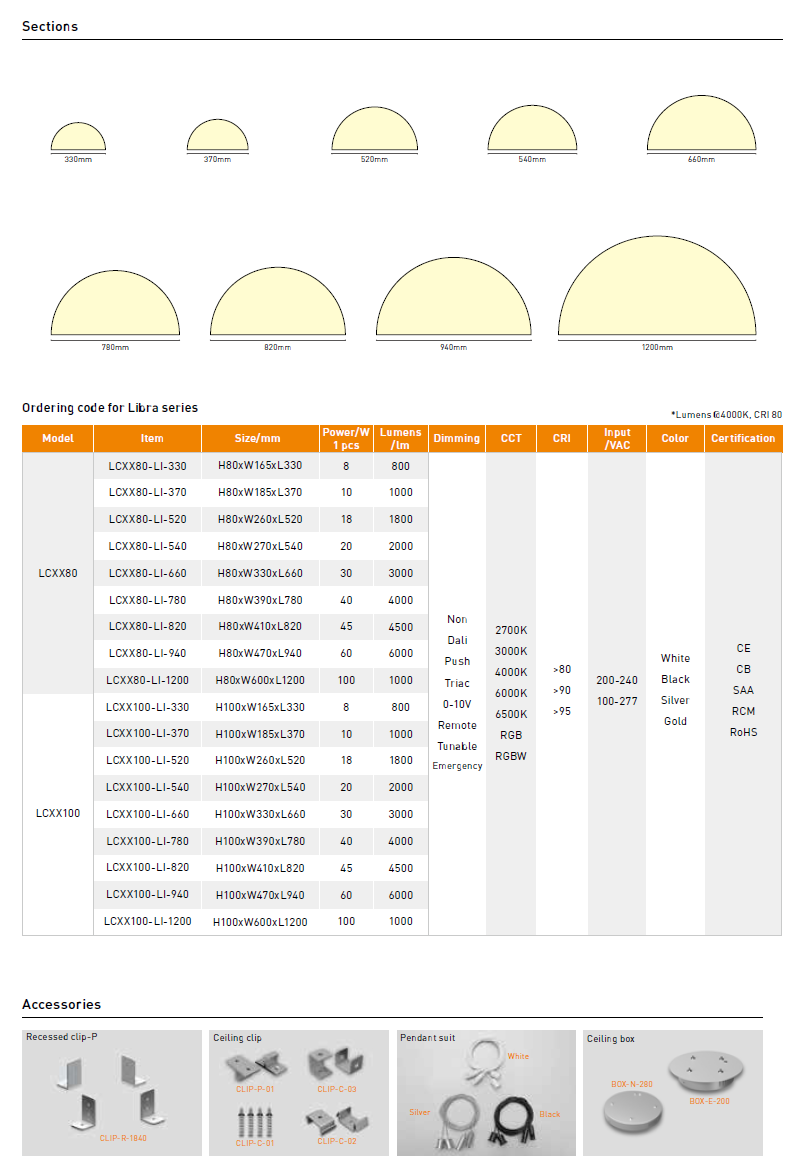This screenshot has width=800, height=1163.
Task: Click the CCT column header
Action: point(511,438)
